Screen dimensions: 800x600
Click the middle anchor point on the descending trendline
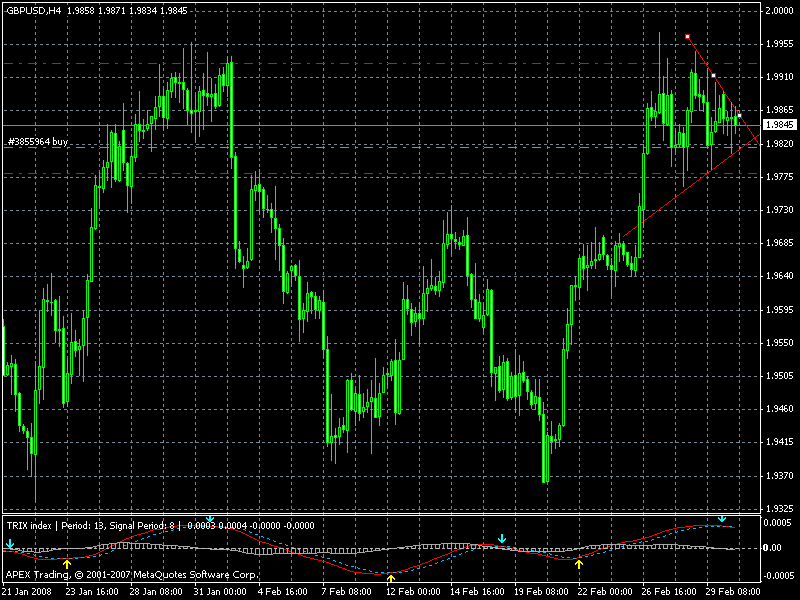[713, 75]
